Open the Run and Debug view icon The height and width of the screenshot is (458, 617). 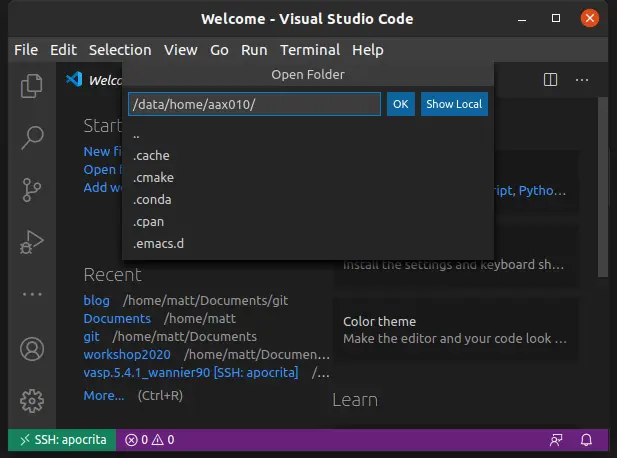(x=31, y=242)
